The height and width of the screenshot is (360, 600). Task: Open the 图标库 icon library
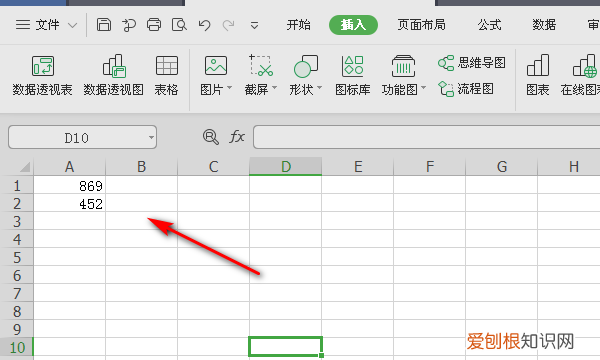click(352, 76)
